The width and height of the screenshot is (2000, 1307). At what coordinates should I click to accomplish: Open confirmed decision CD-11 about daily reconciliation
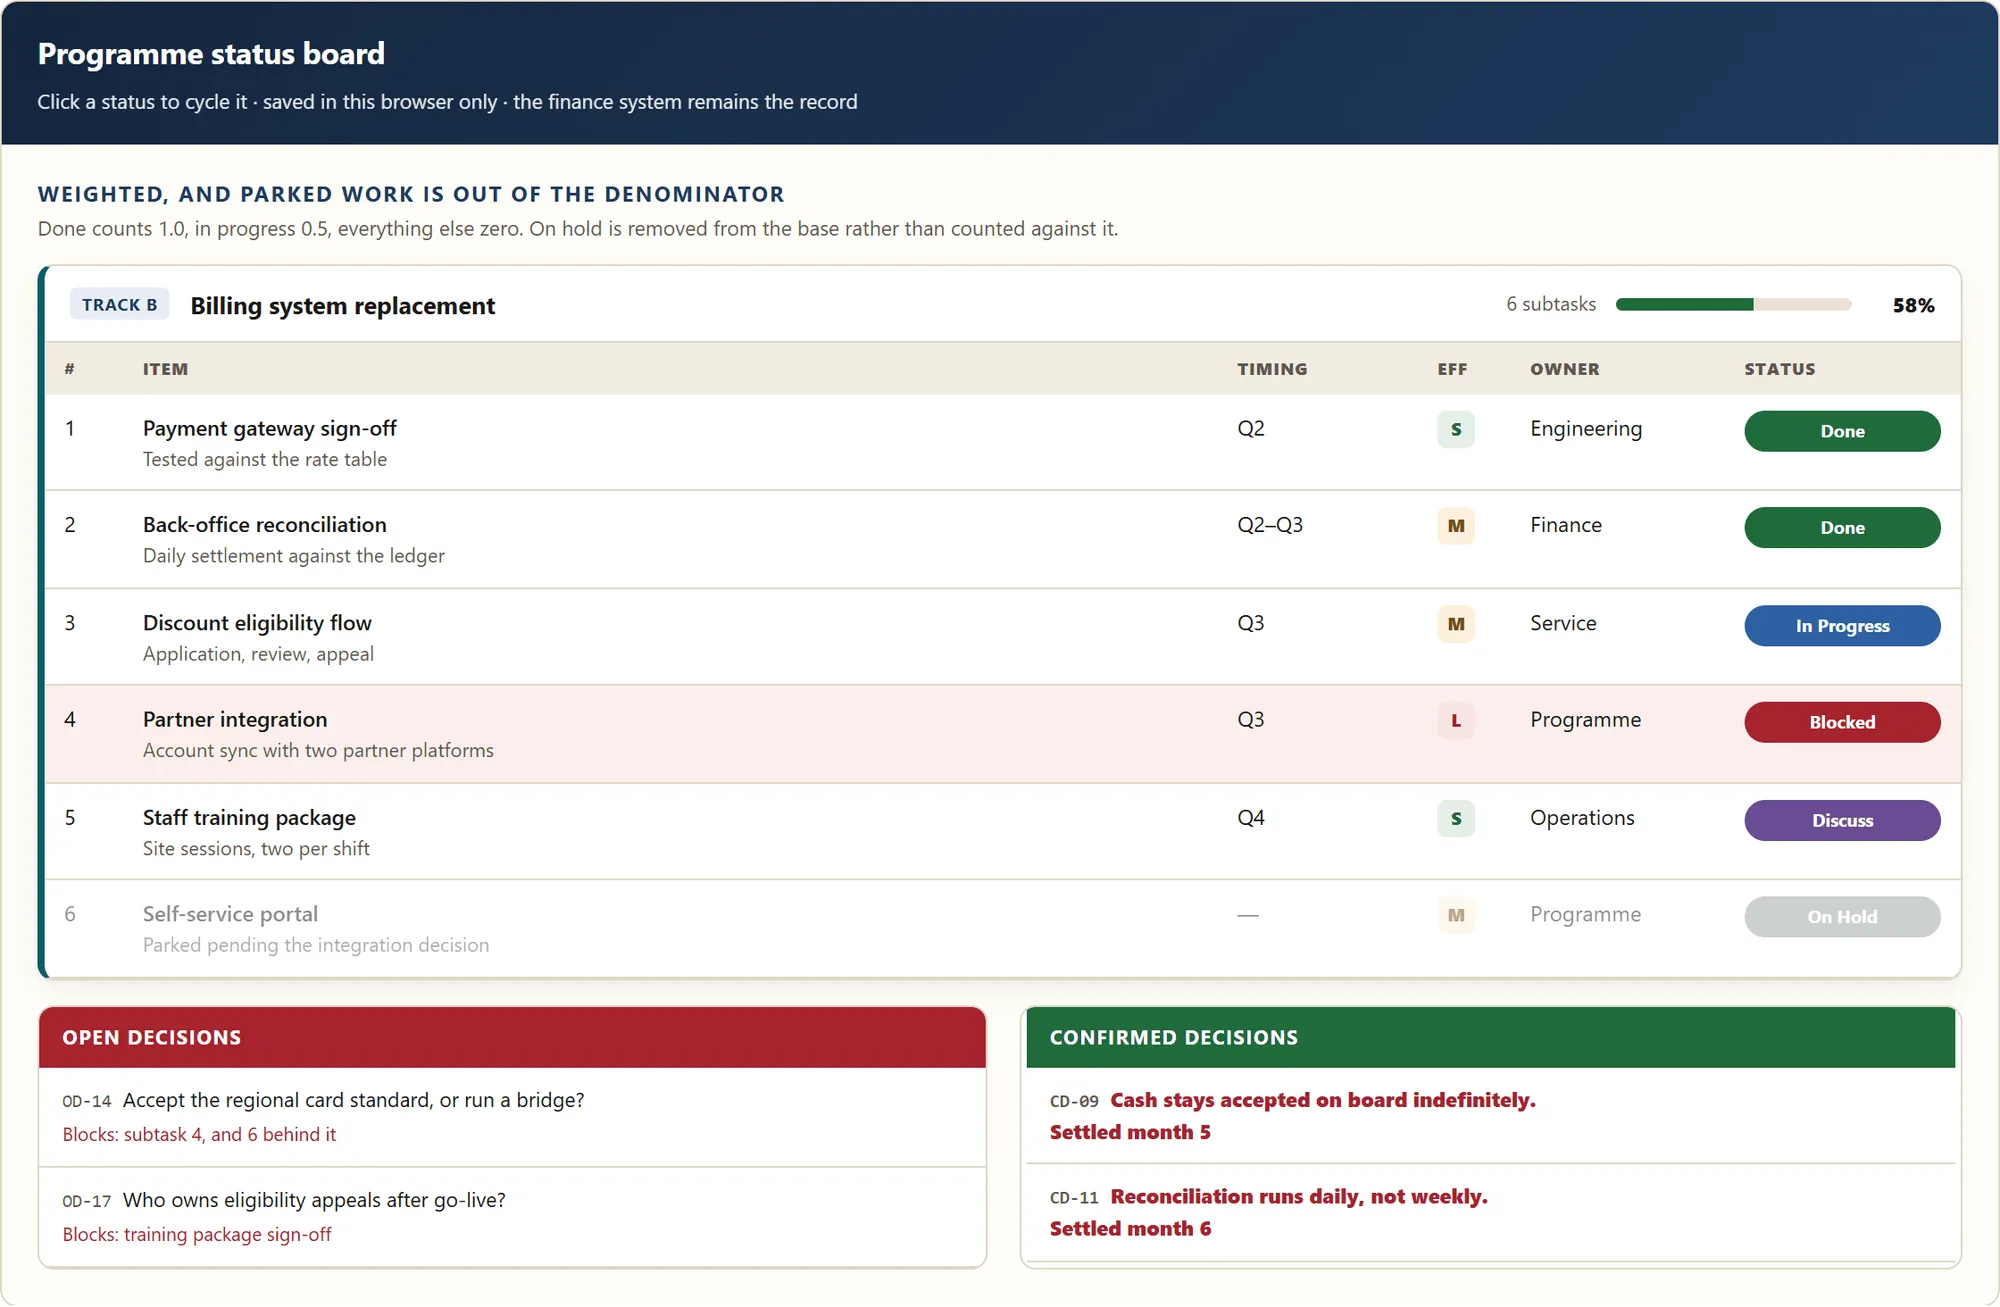[x=1490, y=1212]
